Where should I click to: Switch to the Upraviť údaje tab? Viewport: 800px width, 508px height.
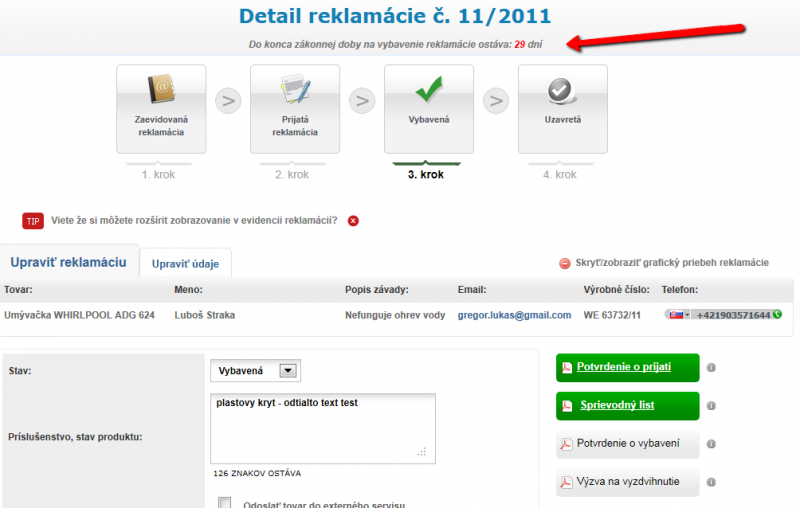click(185, 264)
